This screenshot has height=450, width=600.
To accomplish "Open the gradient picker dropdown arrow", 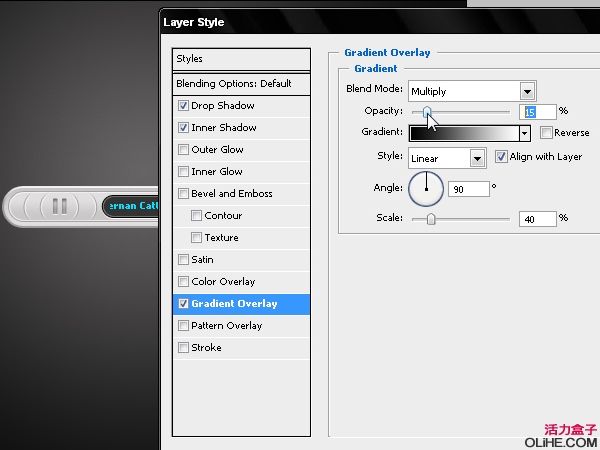I will (x=525, y=134).
